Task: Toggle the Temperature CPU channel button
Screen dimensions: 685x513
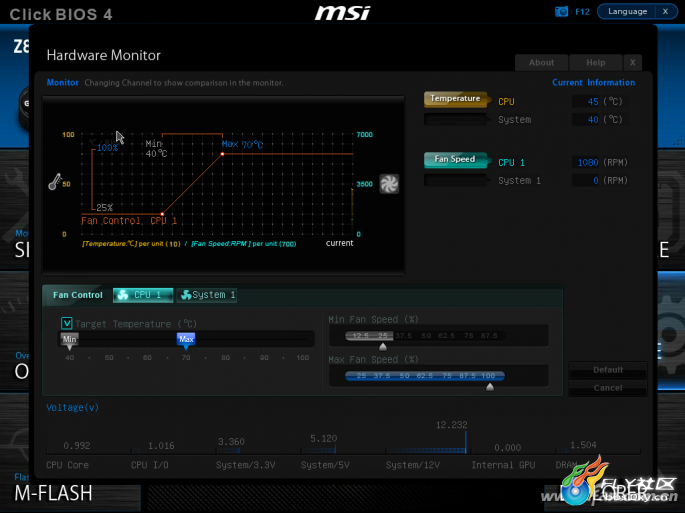Action: point(455,99)
